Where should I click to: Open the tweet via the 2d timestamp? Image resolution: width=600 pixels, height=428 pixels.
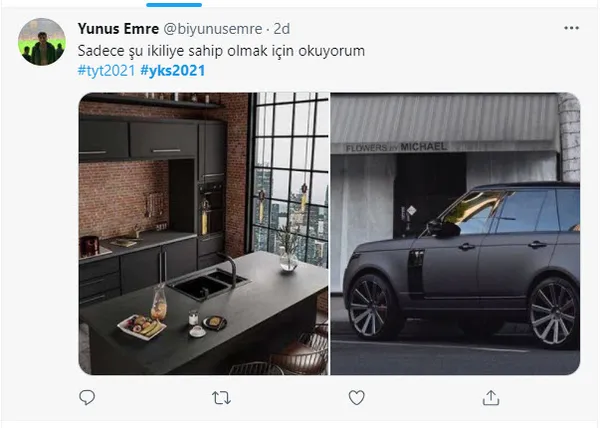[x=282, y=29]
